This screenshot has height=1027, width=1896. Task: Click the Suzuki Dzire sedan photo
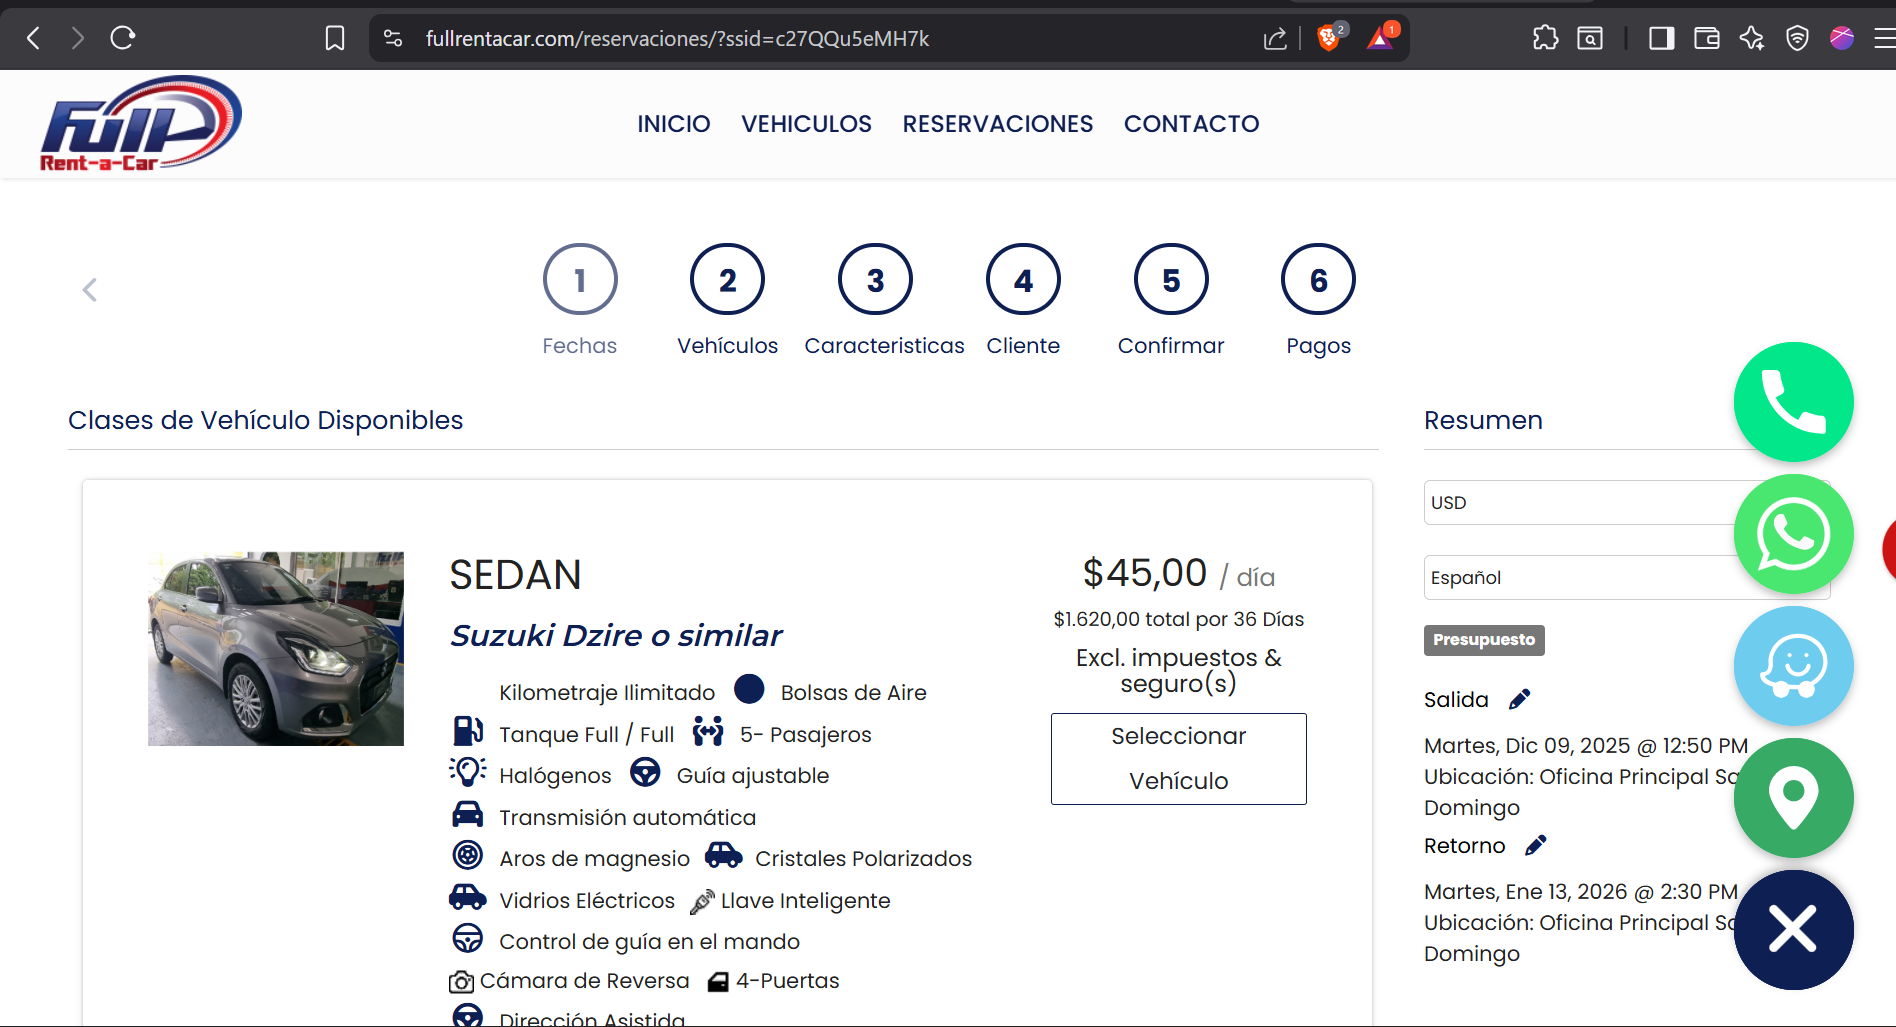click(276, 648)
